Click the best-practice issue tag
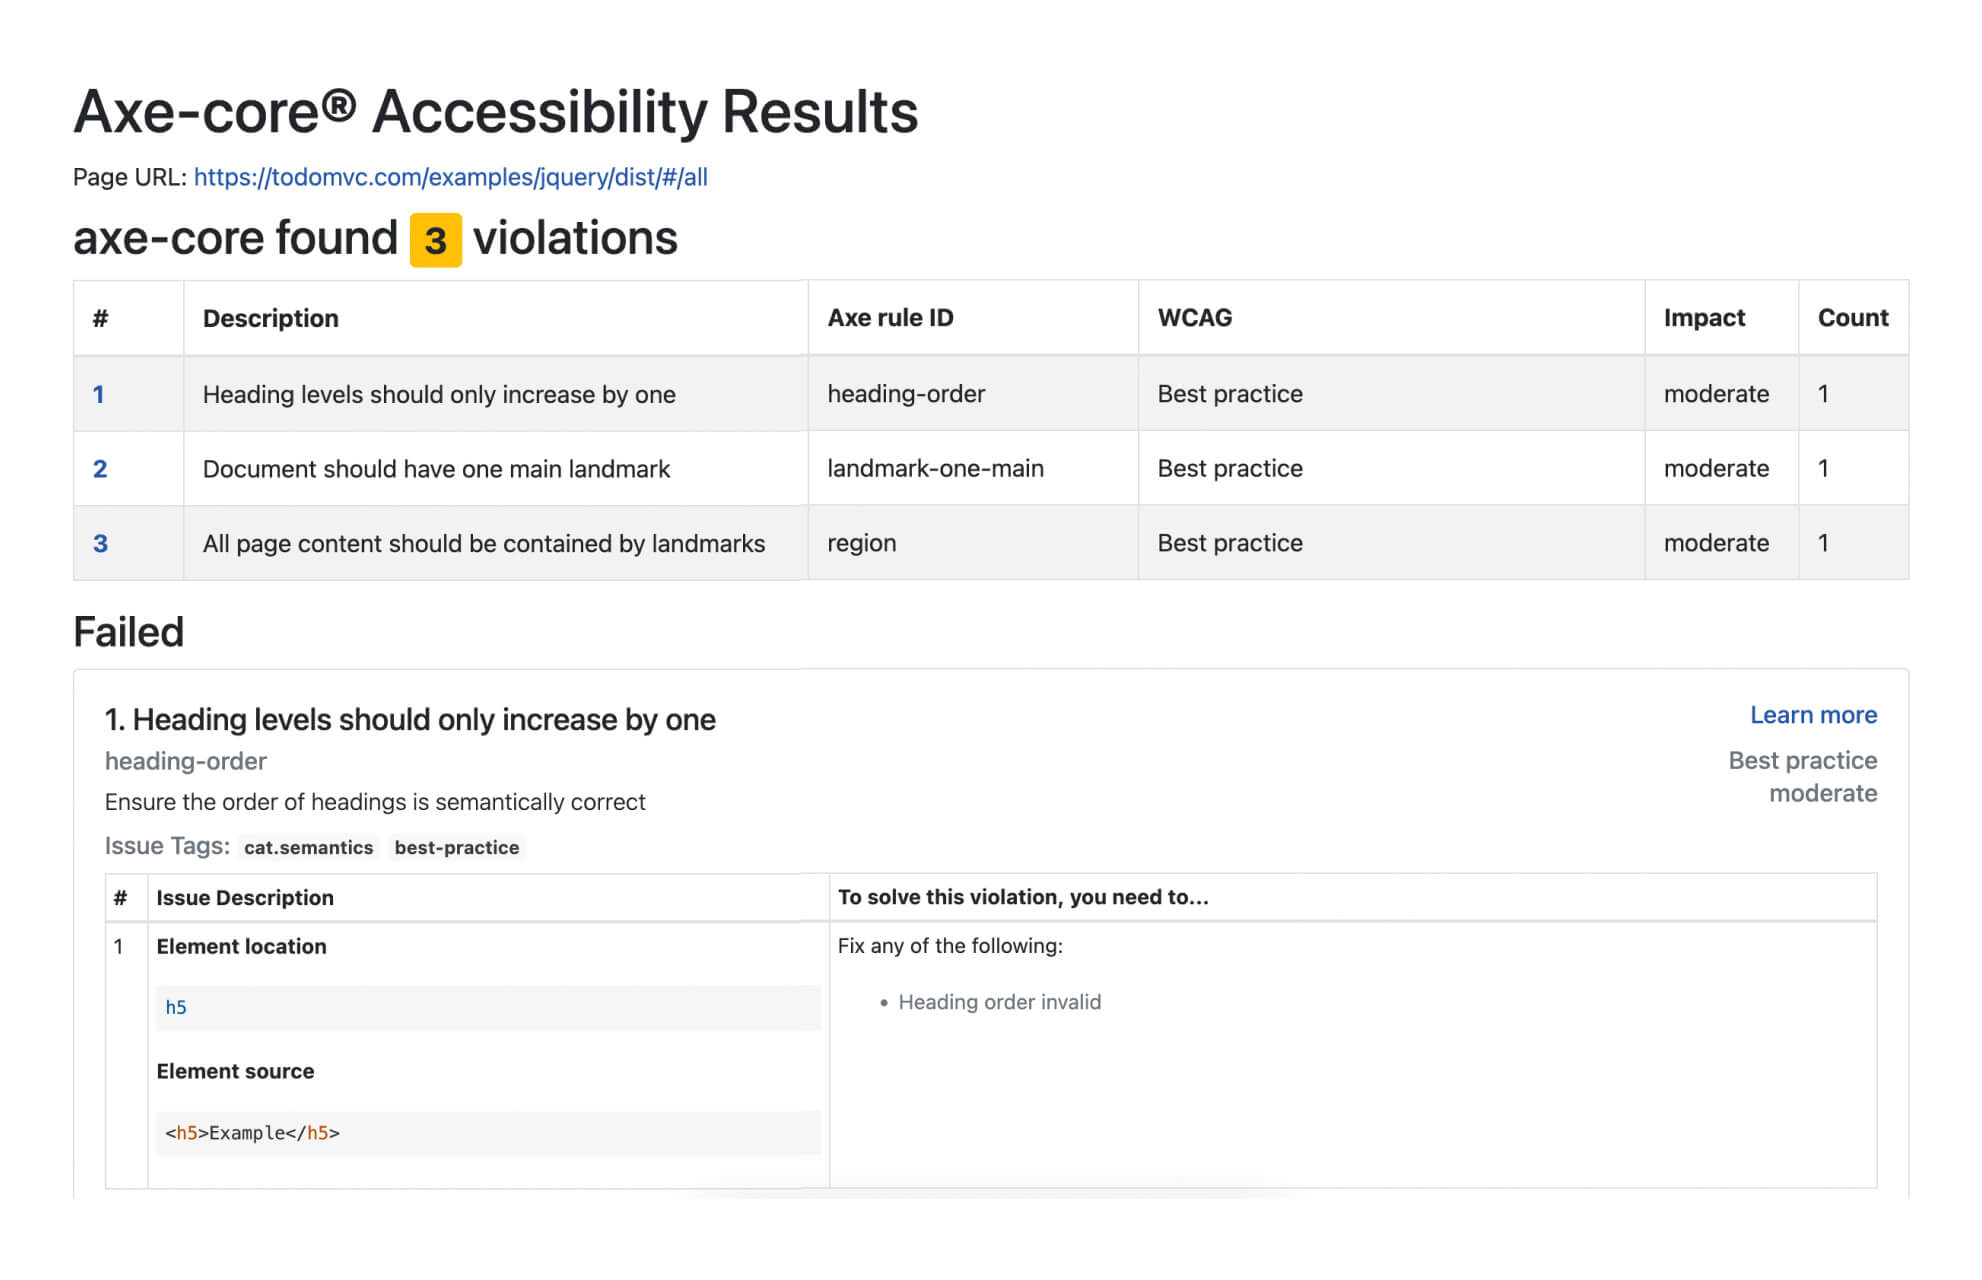The image size is (1982, 1280). tap(456, 847)
